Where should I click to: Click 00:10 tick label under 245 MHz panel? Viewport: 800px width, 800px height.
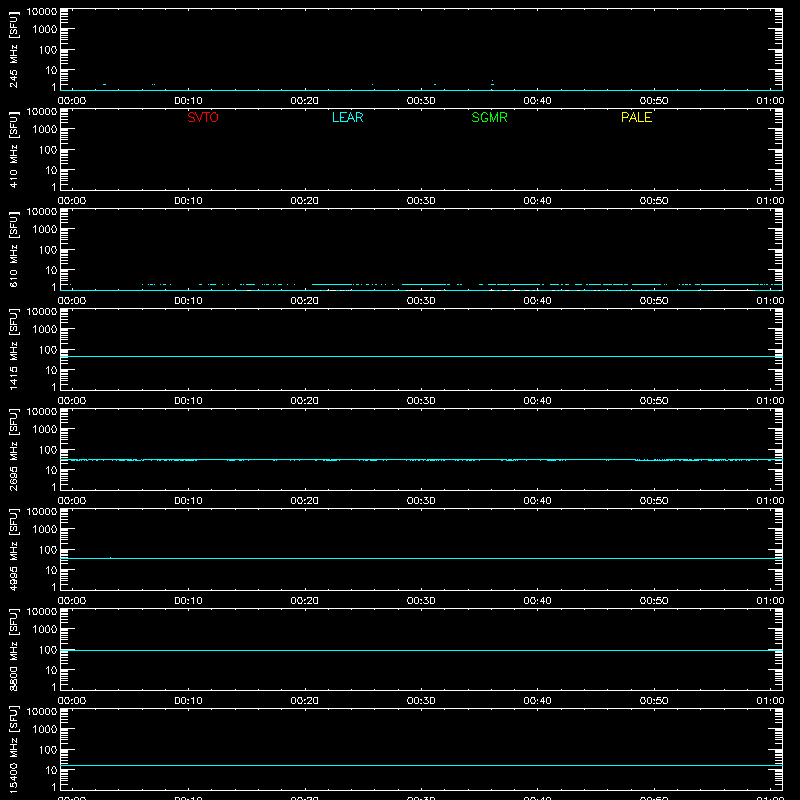pos(188,101)
